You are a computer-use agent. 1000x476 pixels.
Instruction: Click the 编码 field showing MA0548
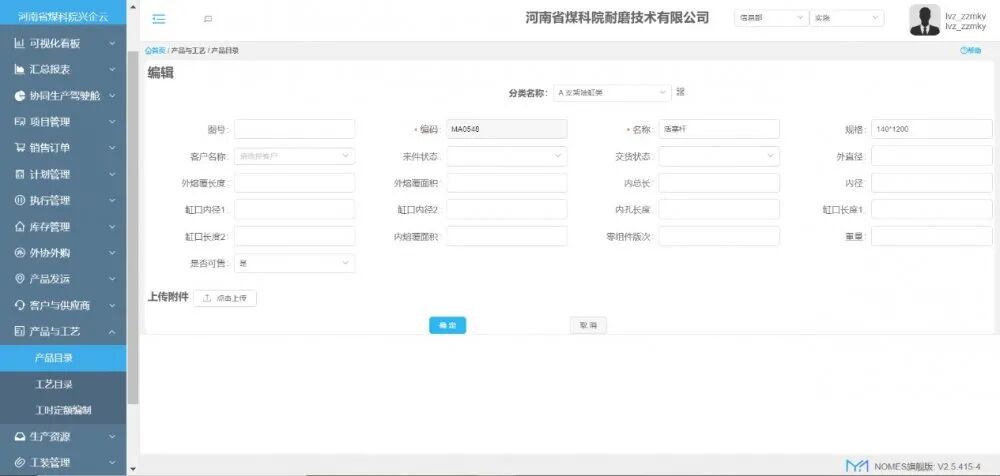coord(506,129)
